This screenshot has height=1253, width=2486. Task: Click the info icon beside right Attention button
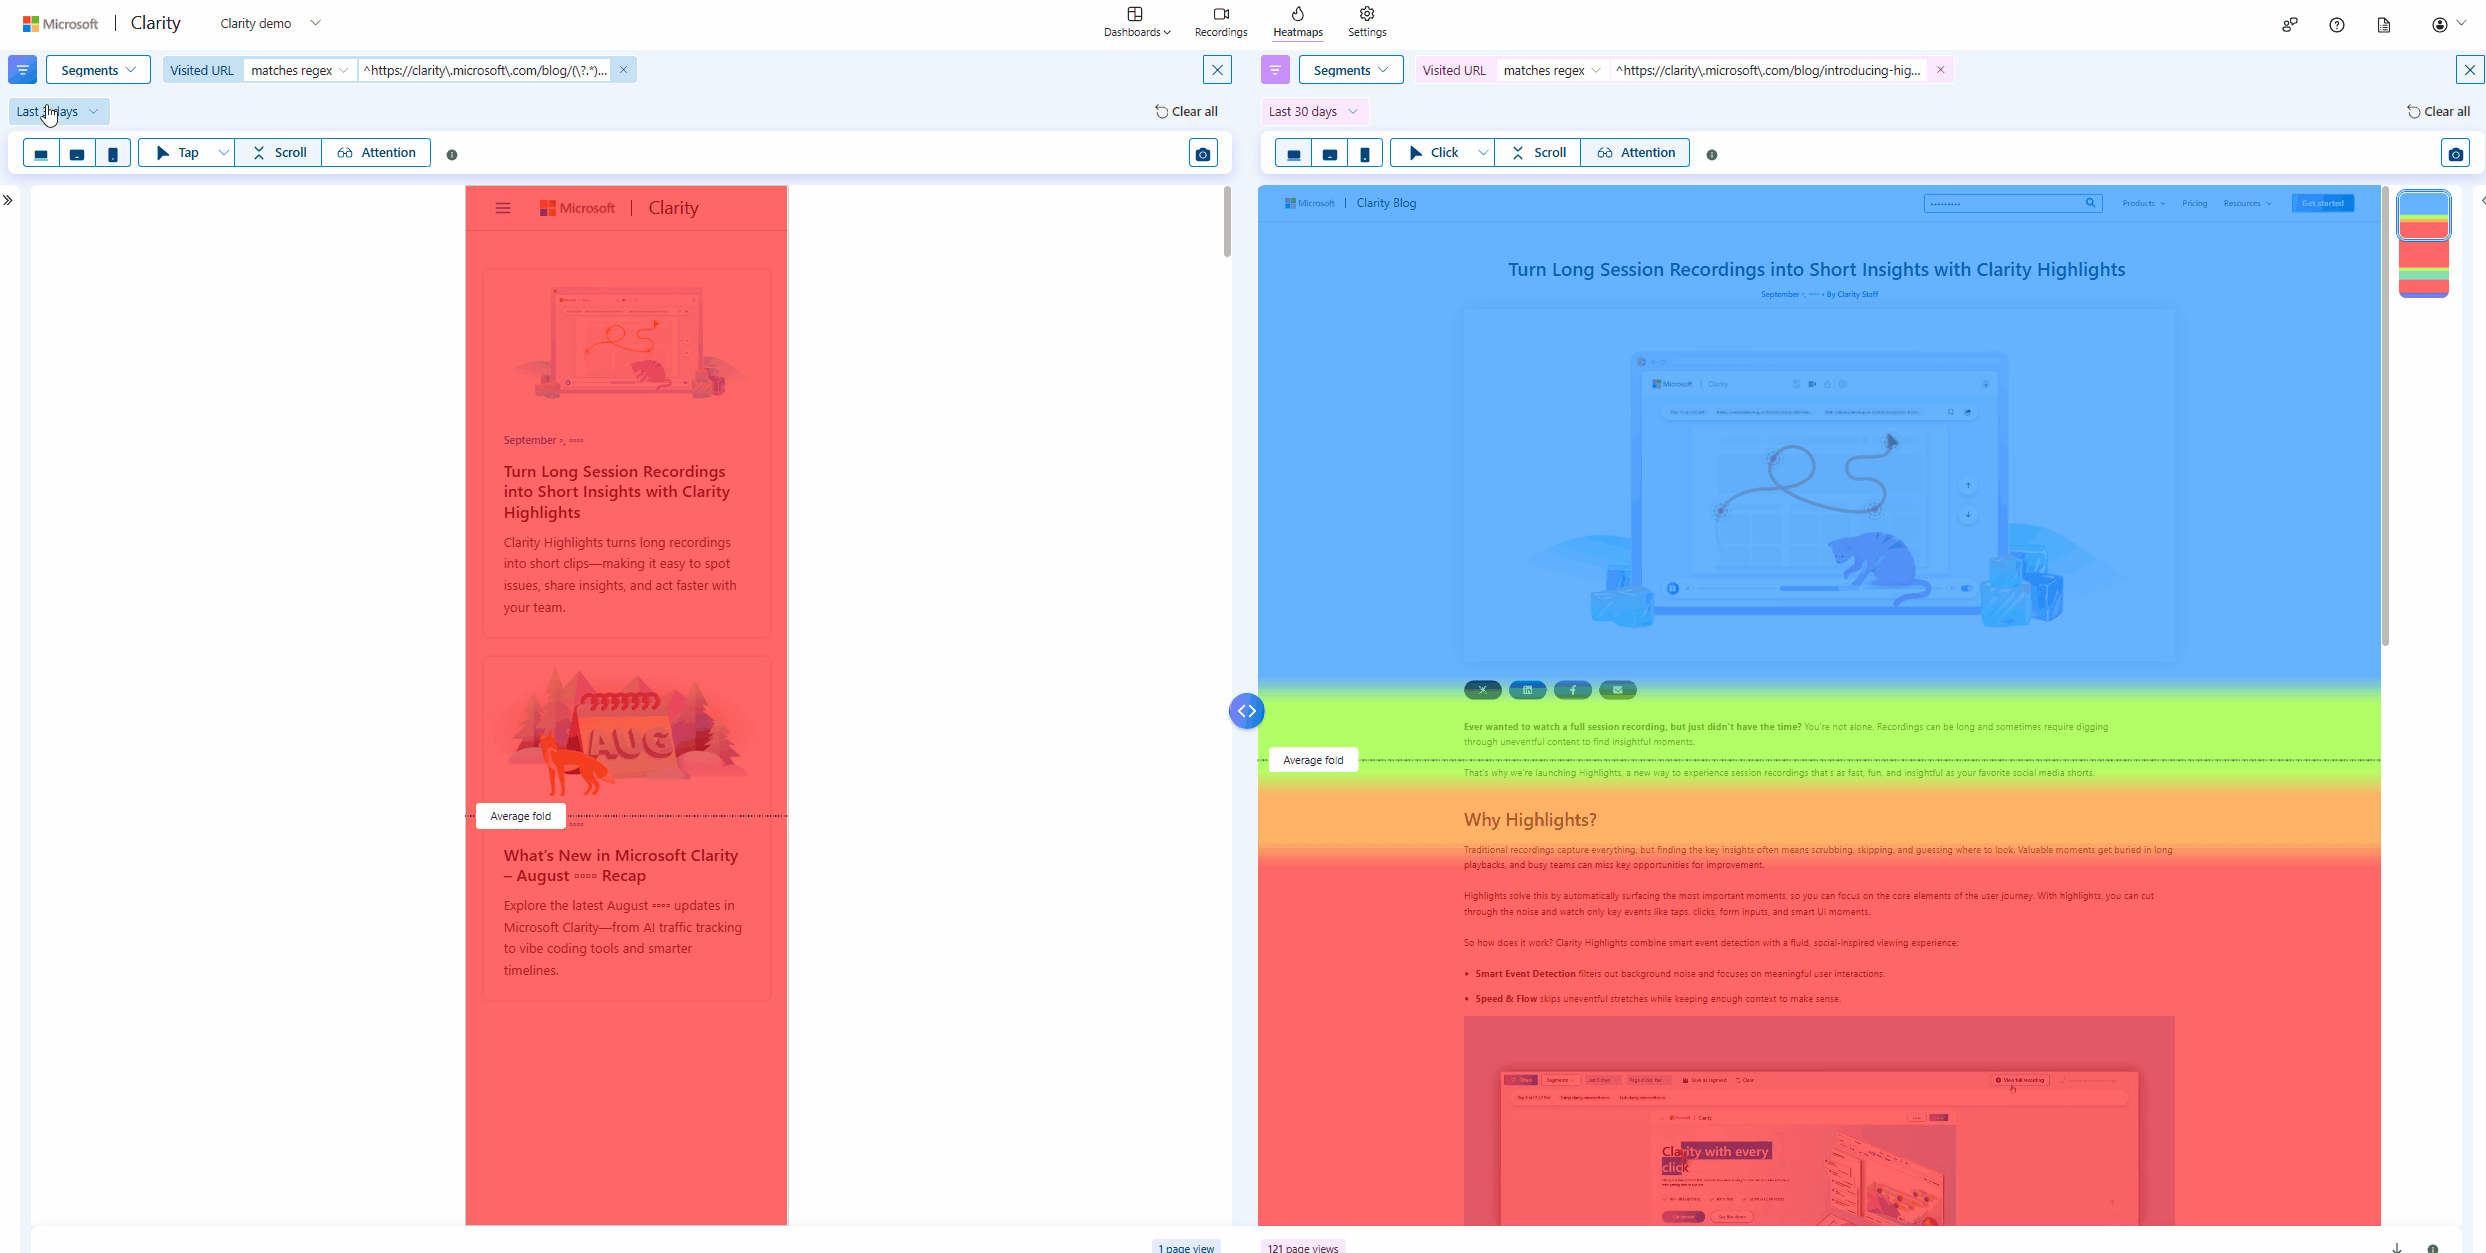1712,155
